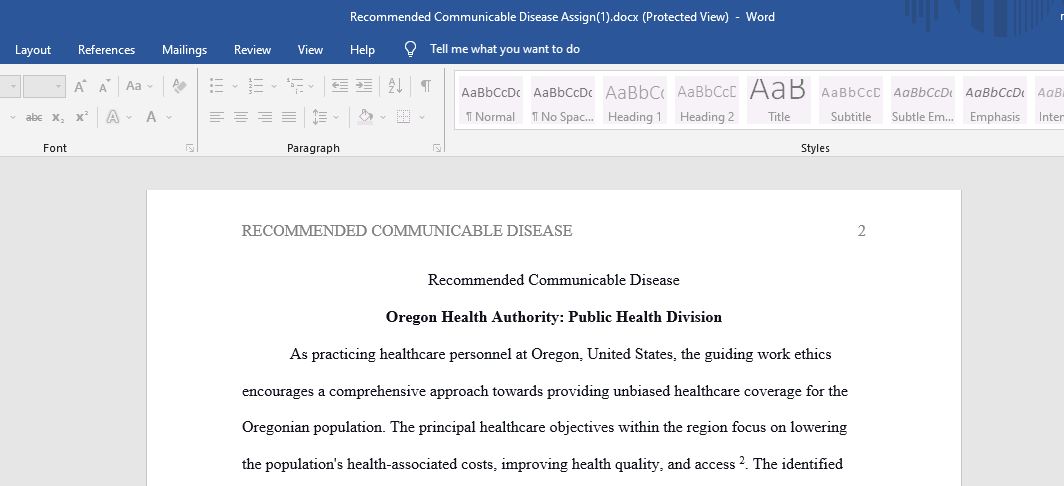Viewport: 1064px width, 486px height.
Task: Show paragraph marks with the pilcrow icon
Action: pos(425,86)
